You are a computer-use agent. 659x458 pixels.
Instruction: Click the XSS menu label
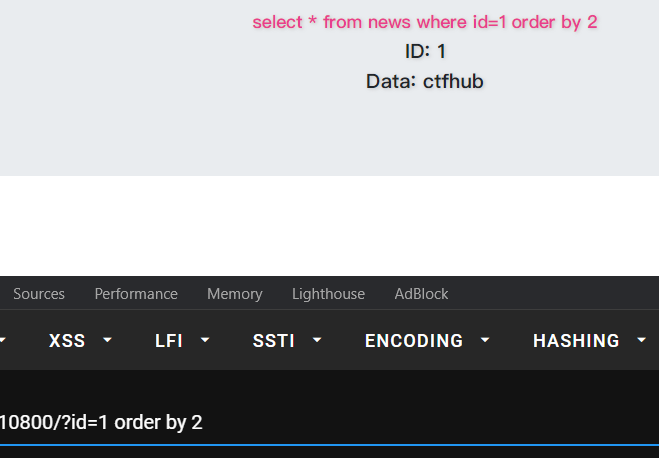67,341
